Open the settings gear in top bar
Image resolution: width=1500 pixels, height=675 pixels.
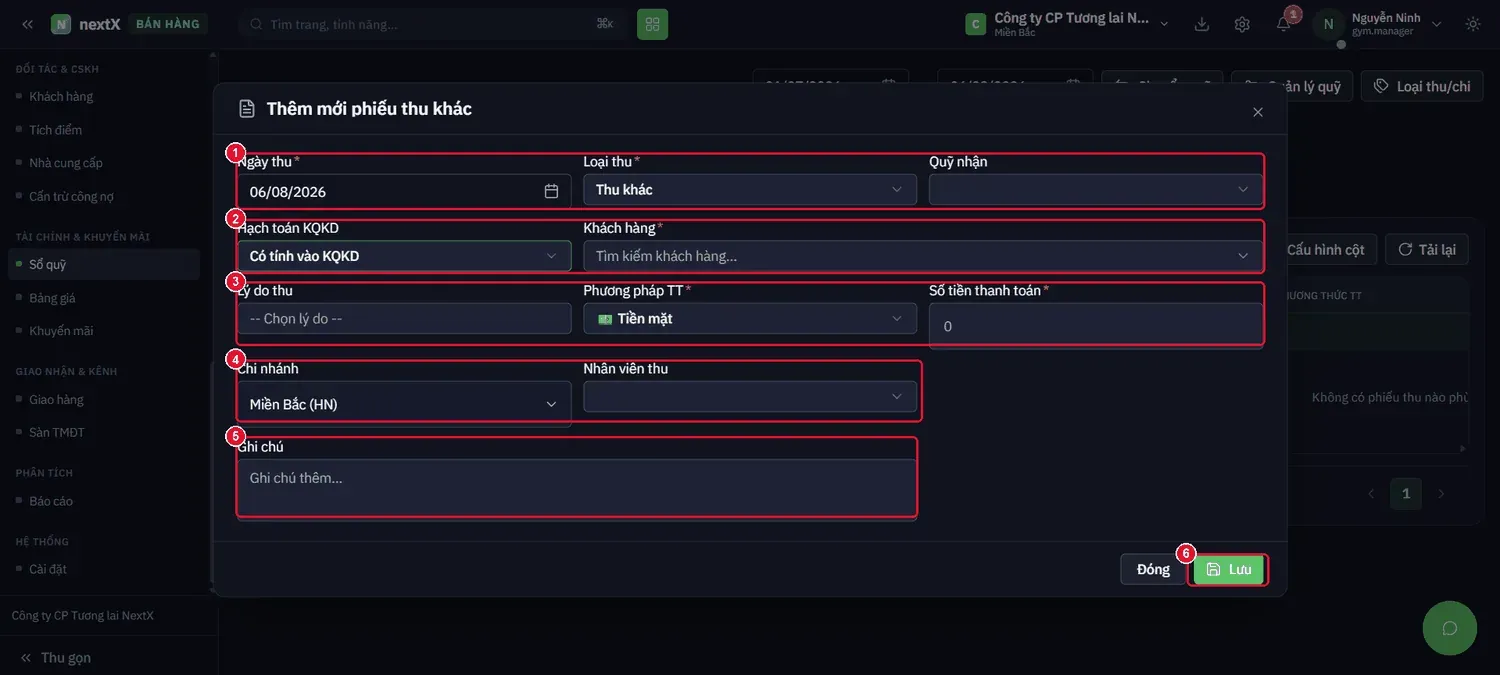pos(1242,24)
